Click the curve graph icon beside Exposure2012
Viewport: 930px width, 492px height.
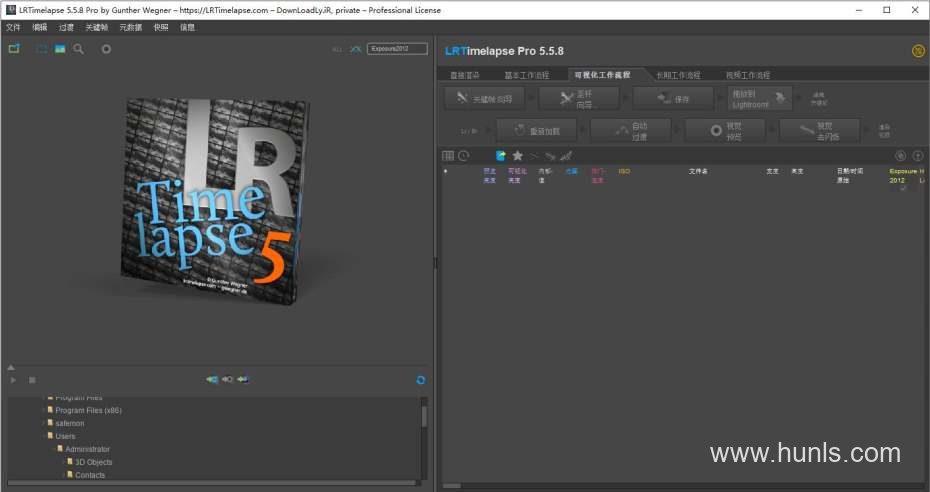pos(355,49)
